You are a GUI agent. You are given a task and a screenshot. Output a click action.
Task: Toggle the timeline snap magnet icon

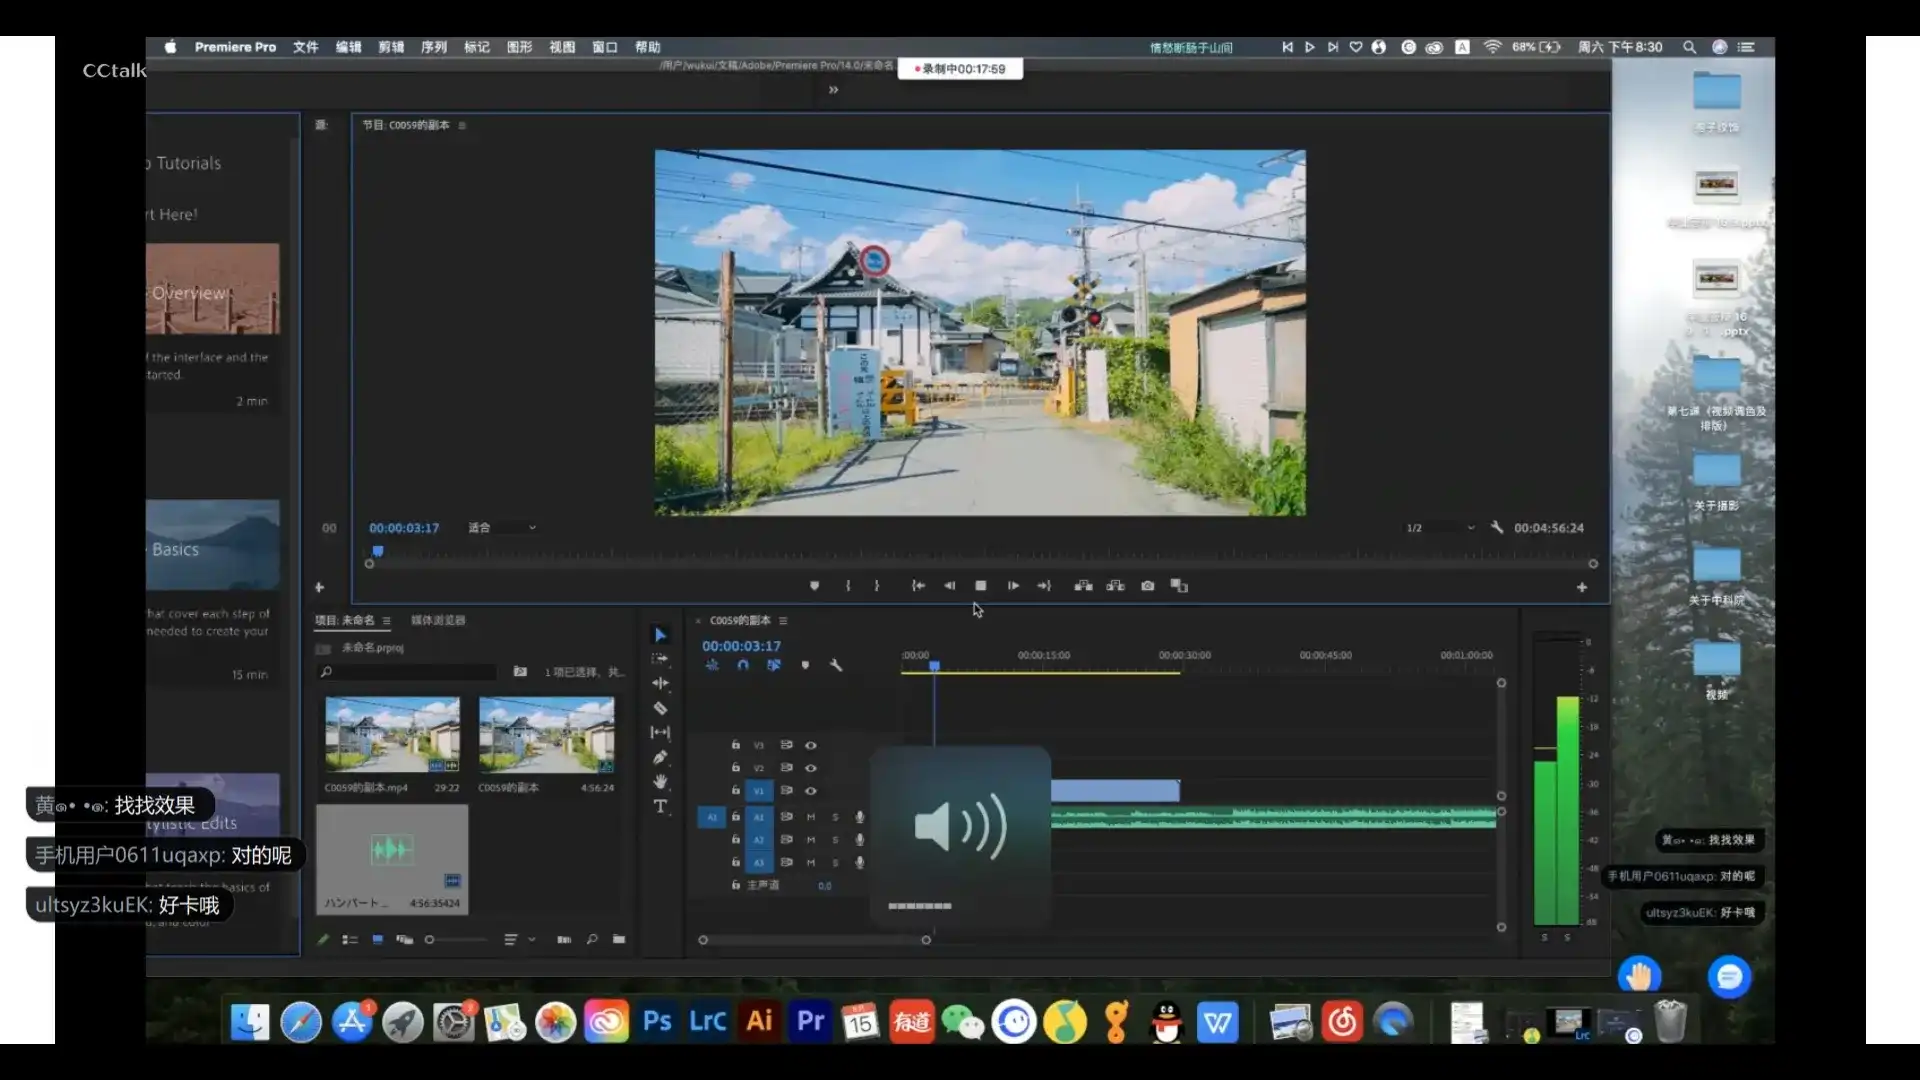coord(743,665)
